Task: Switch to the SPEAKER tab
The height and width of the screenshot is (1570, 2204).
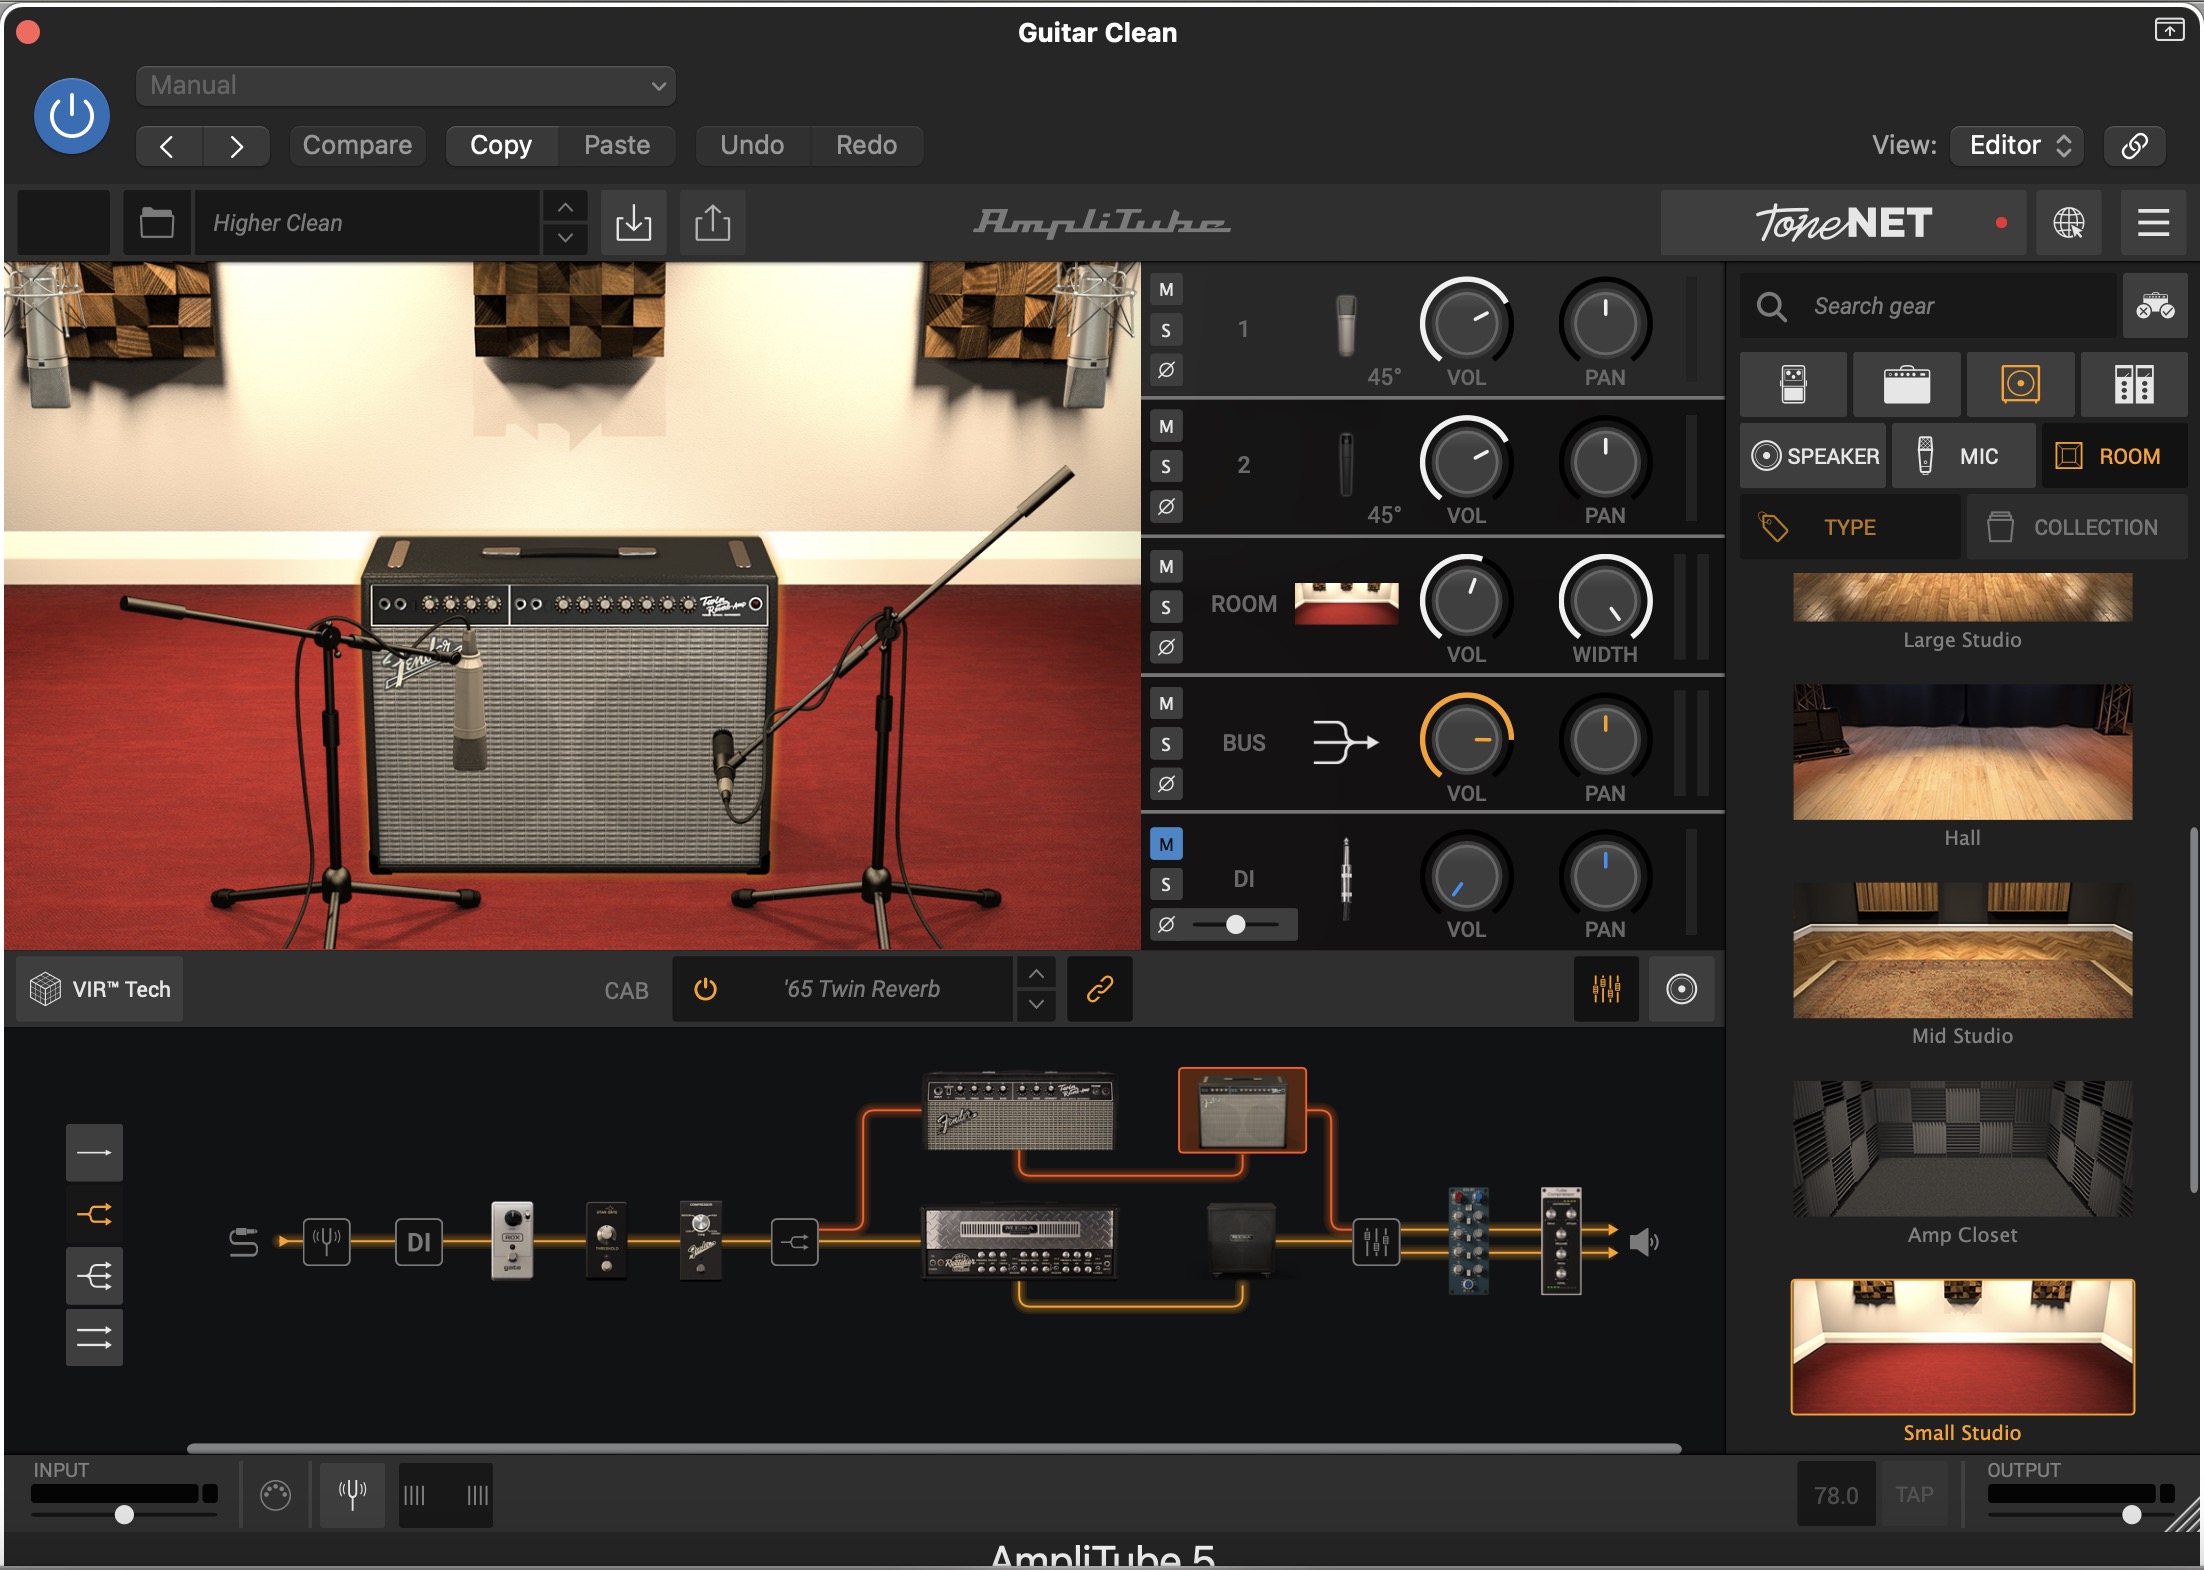Action: [x=1814, y=456]
